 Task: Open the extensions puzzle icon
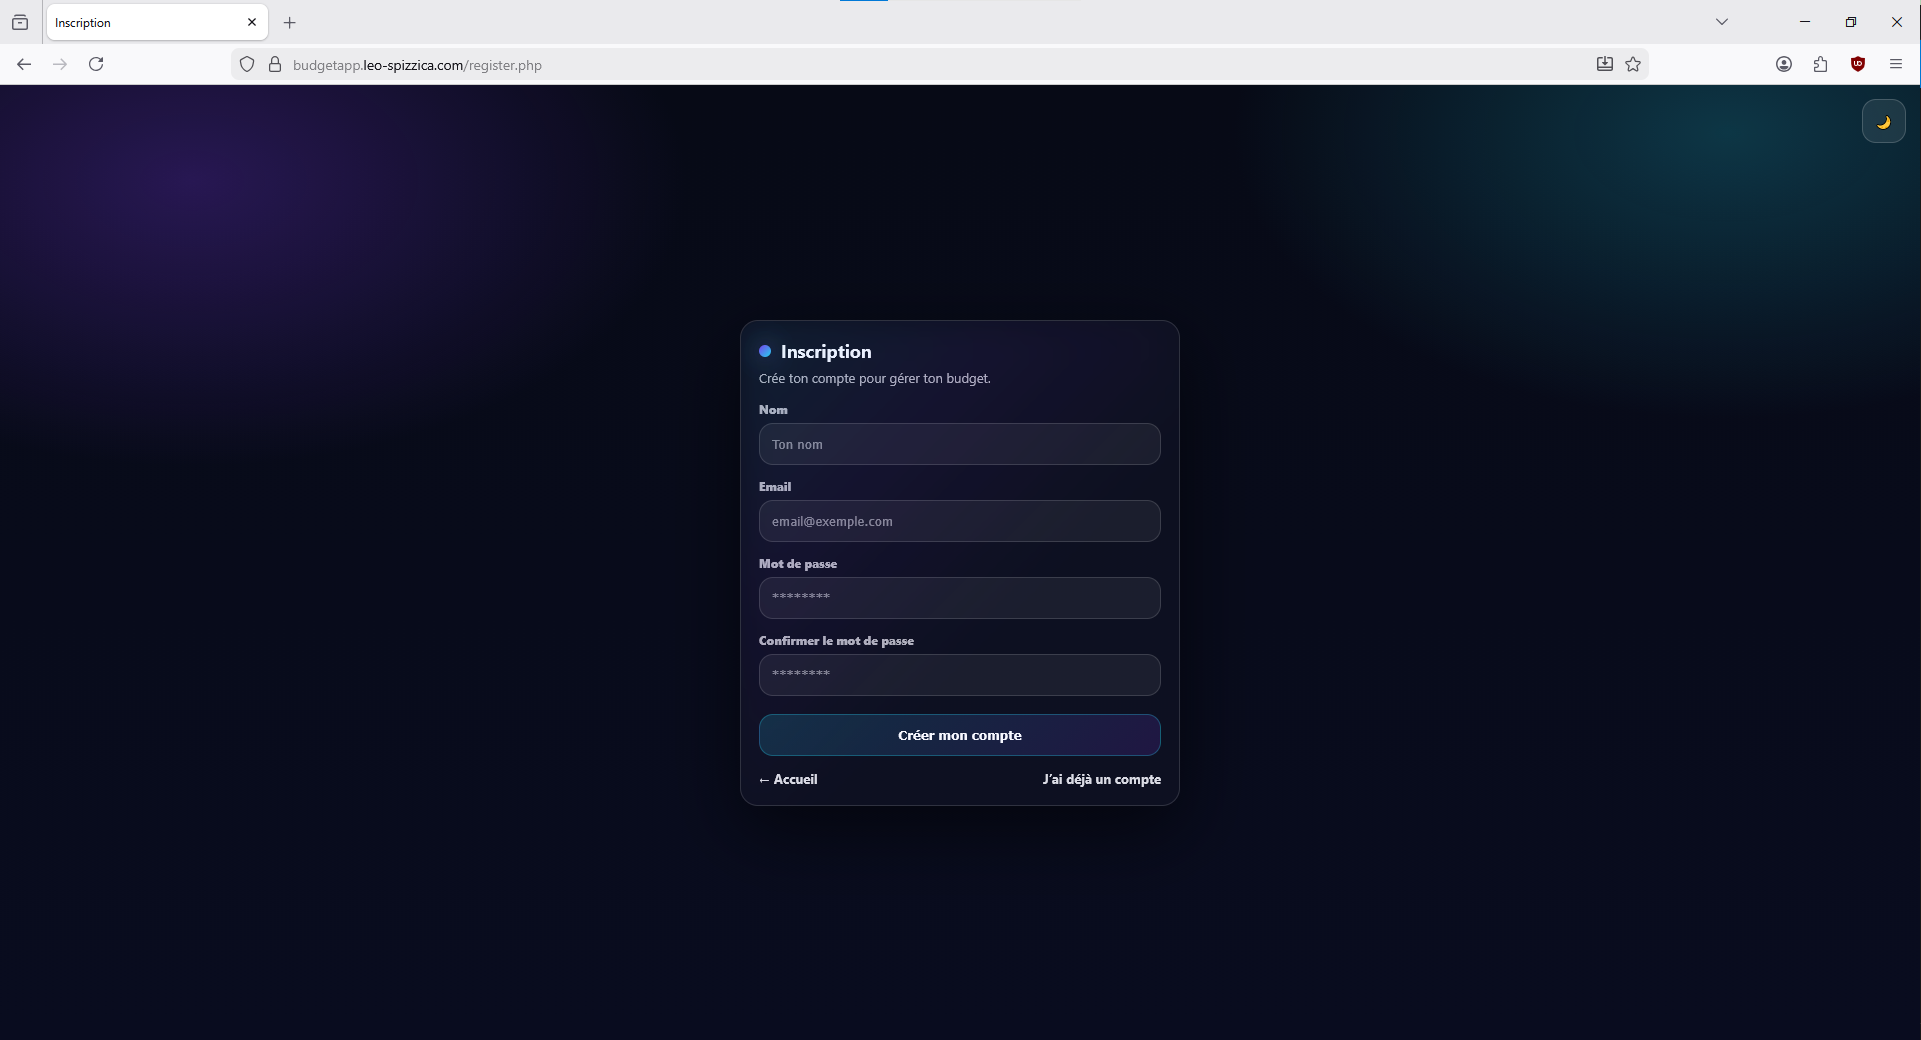tap(1821, 64)
